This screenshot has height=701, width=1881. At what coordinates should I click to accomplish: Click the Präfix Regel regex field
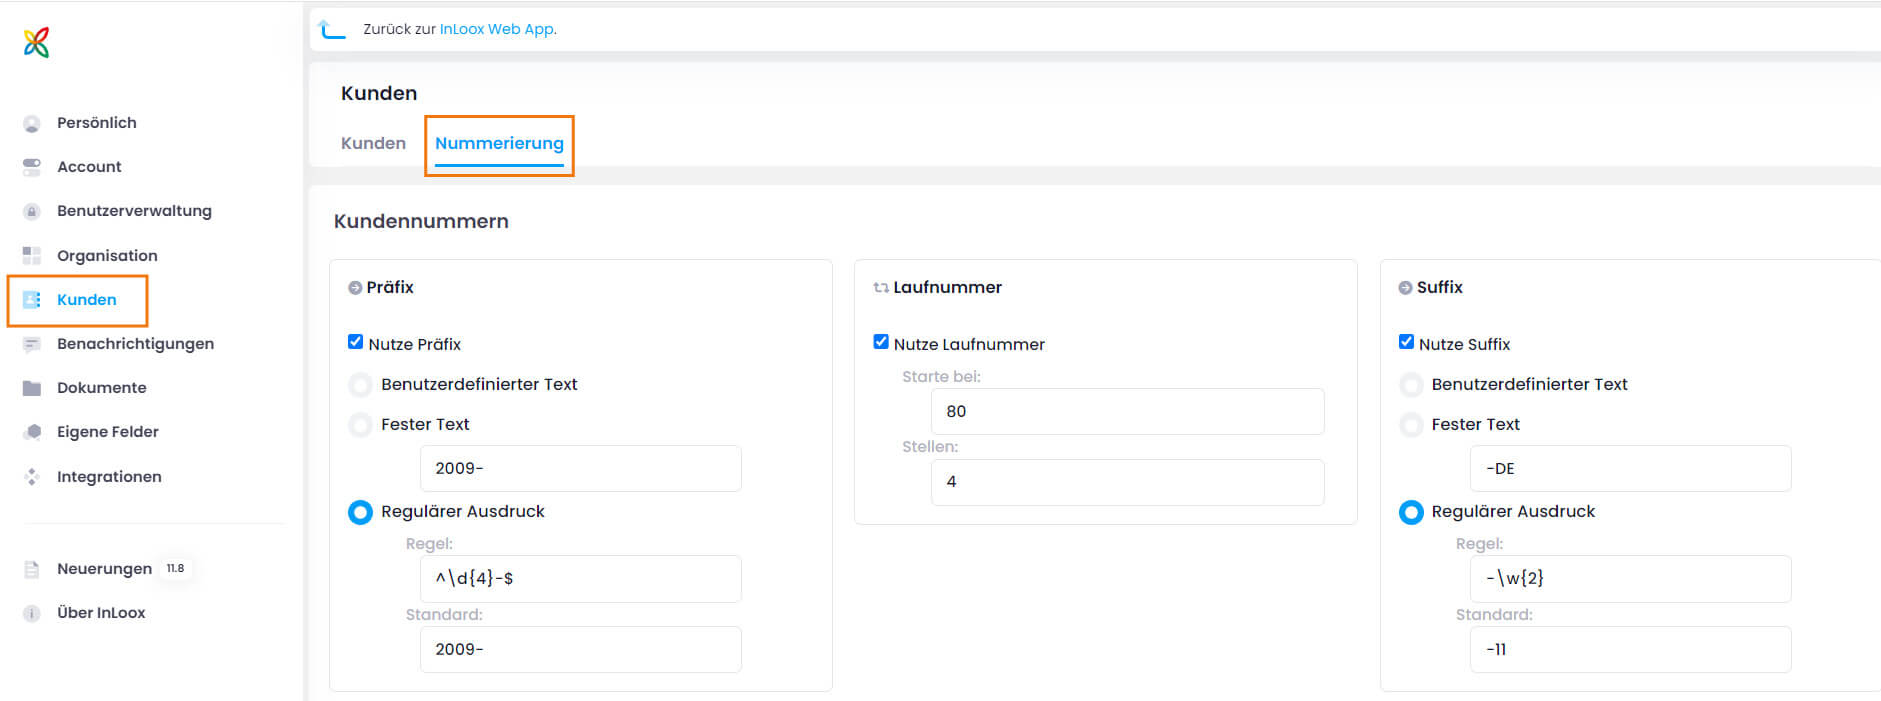click(580, 578)
